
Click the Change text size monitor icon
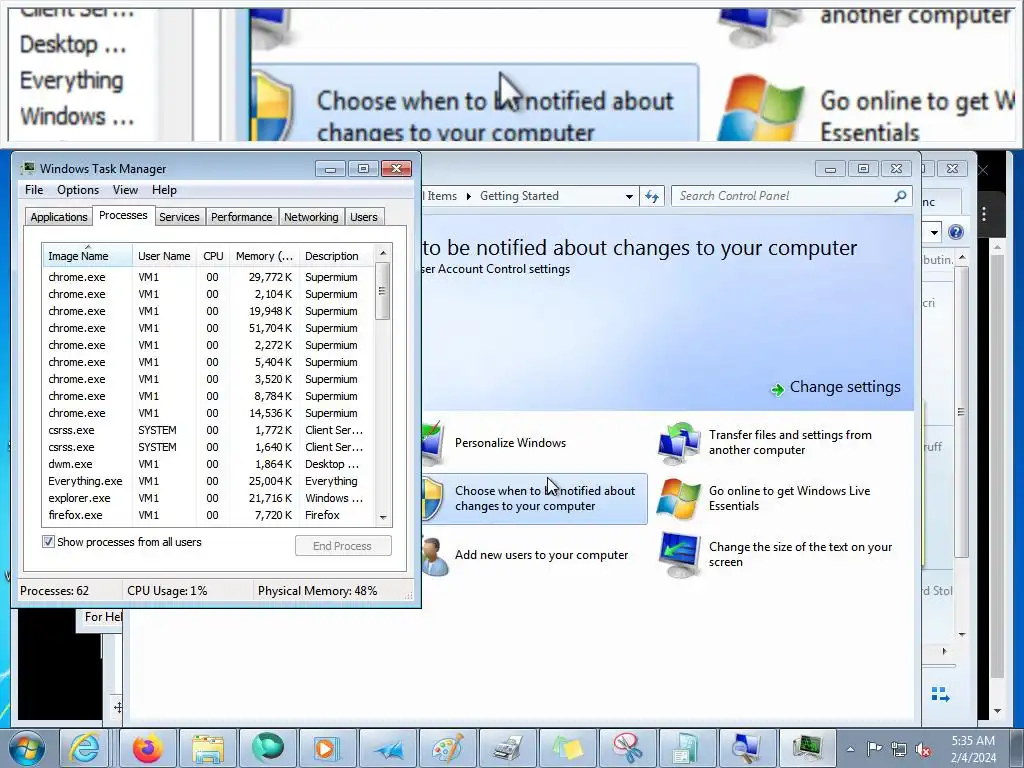tap(680, 555)
